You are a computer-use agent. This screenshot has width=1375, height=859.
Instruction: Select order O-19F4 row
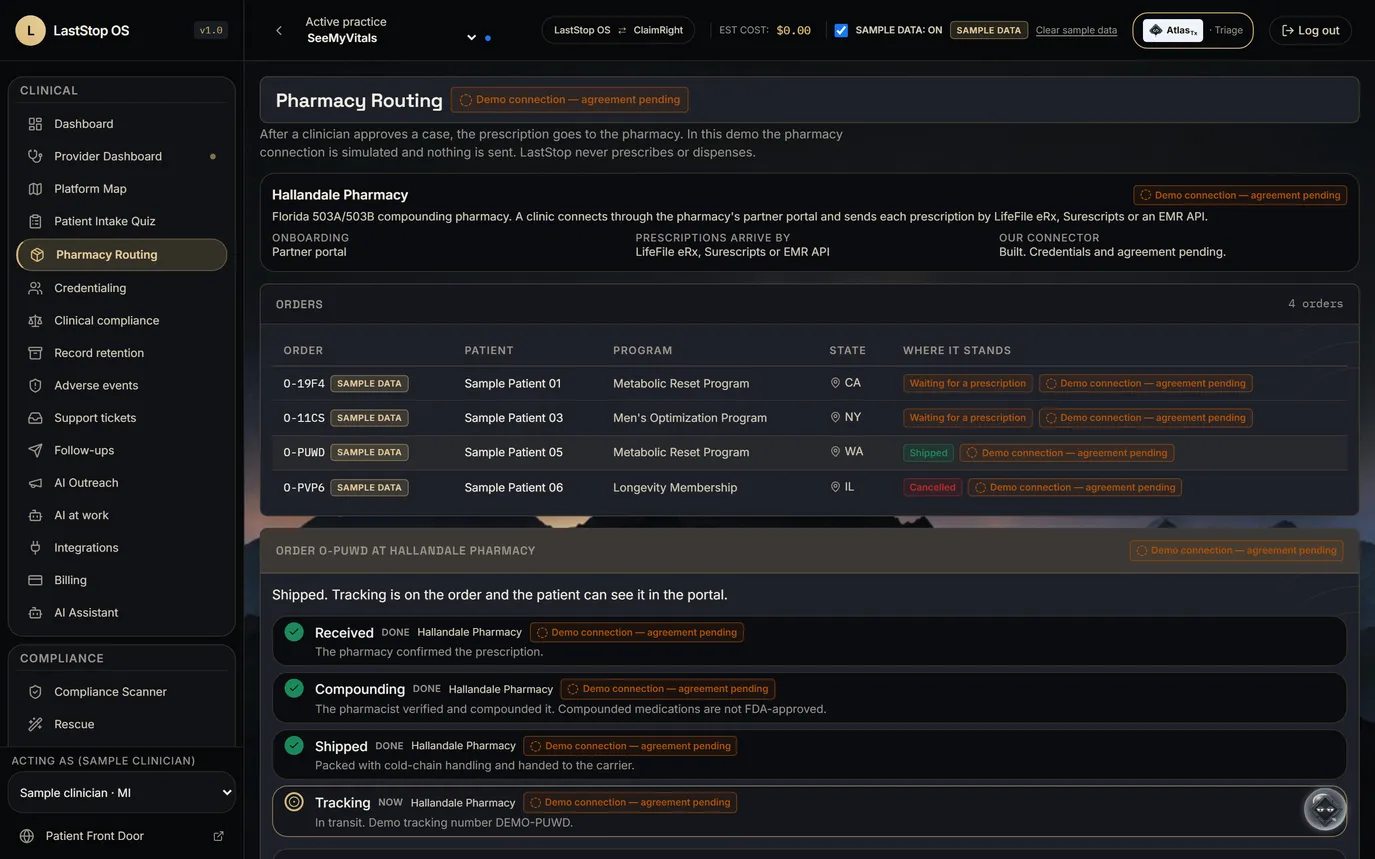[809, 383]
